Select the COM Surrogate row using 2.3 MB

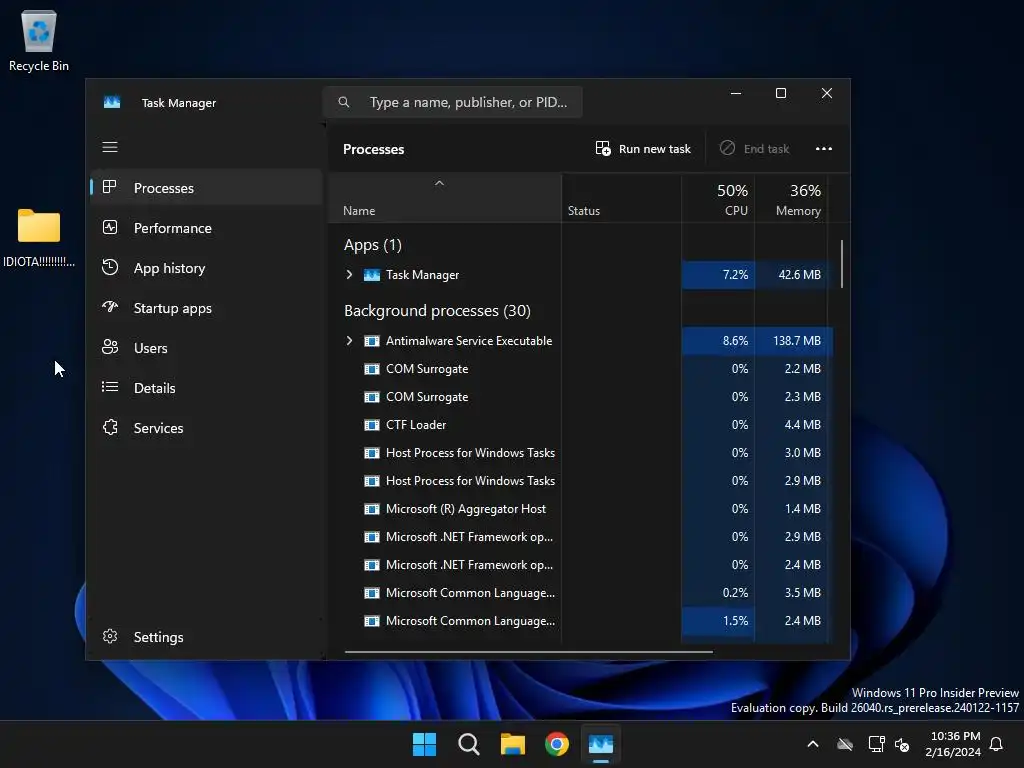(x=581, y=397)
